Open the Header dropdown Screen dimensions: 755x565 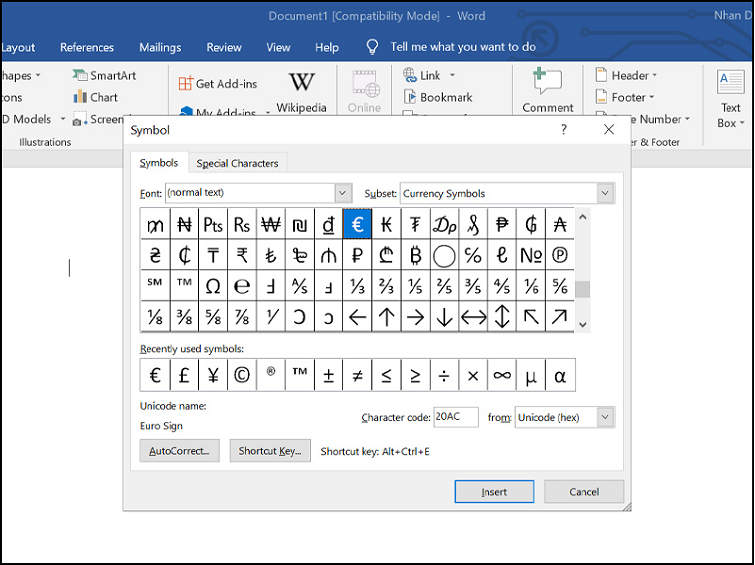click(626, 75)
